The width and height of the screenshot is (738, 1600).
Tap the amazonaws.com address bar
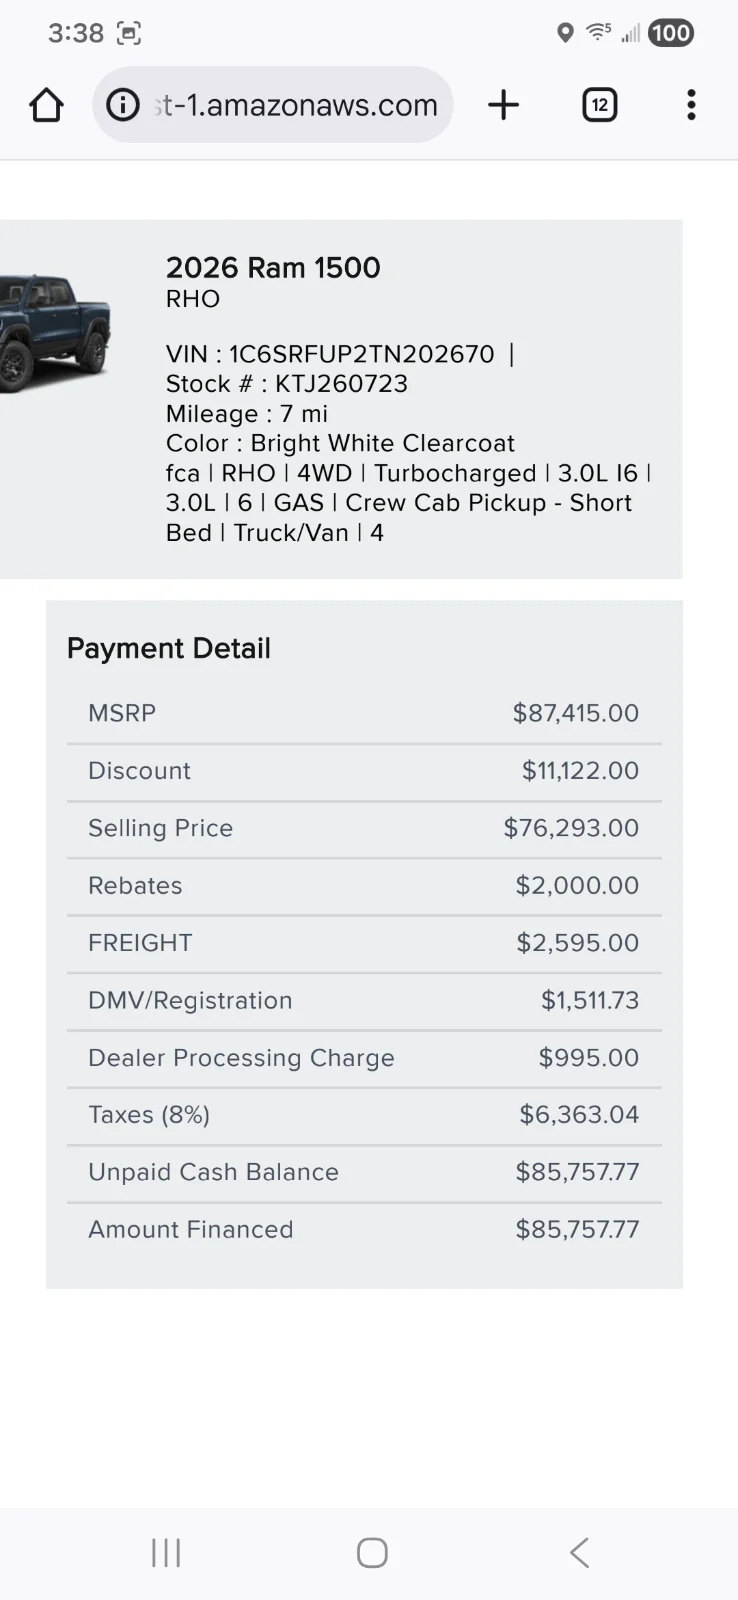[x=295, y=105]
